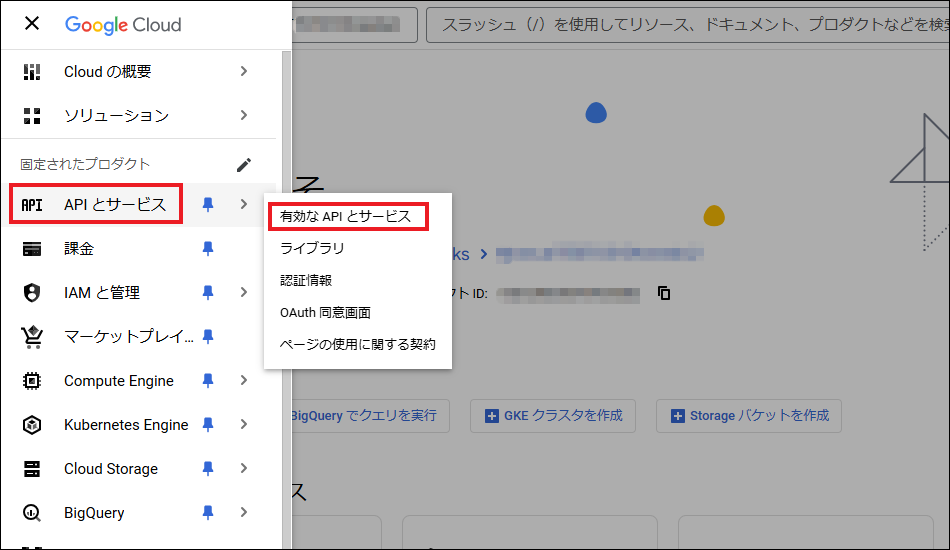Image resolution: width=950 pixels, height=550 pixels.
Task: Click the pencil icon to edit pinned products
Action: (x=244, y=165)
